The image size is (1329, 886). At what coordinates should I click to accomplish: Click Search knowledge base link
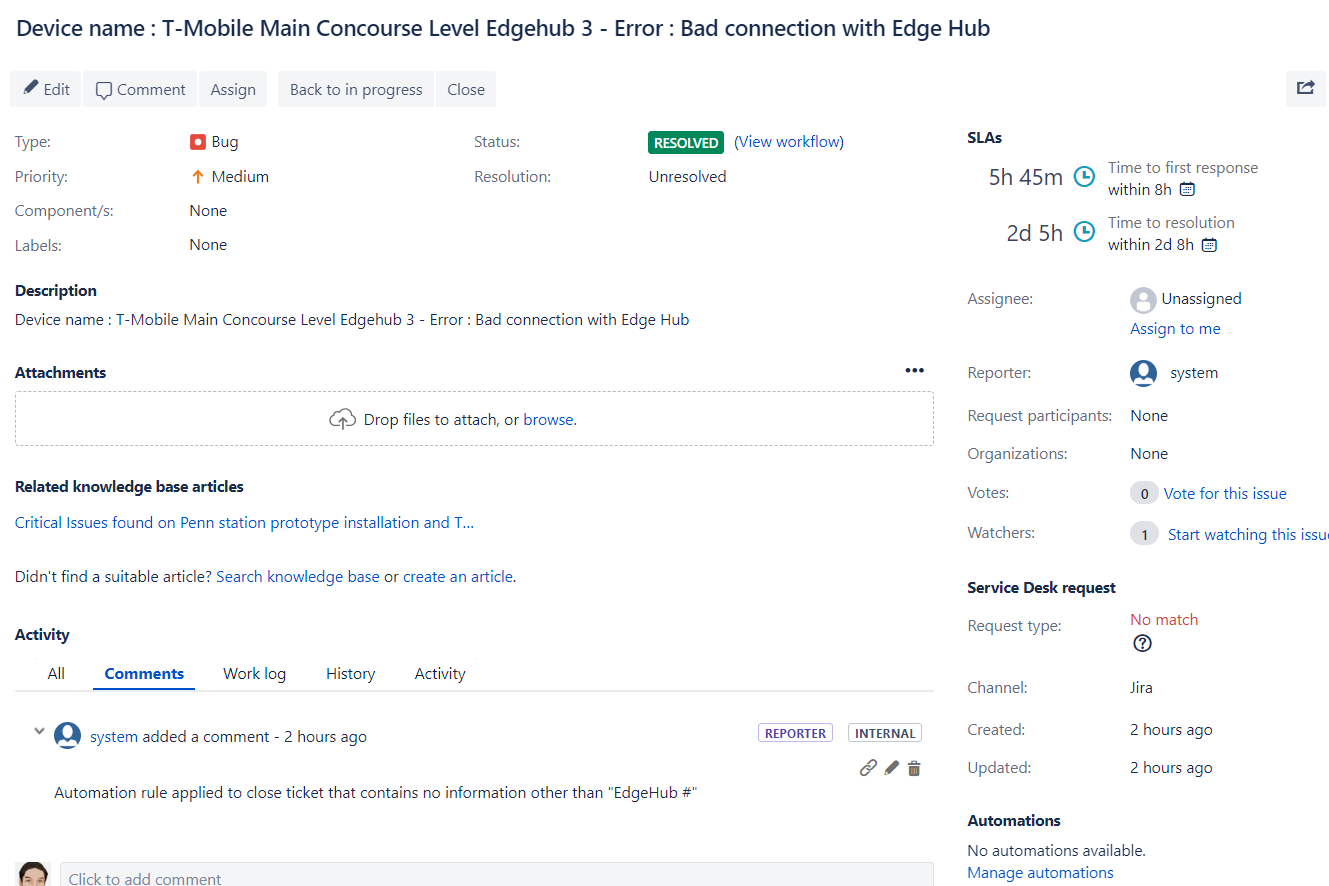coord(298,577)
